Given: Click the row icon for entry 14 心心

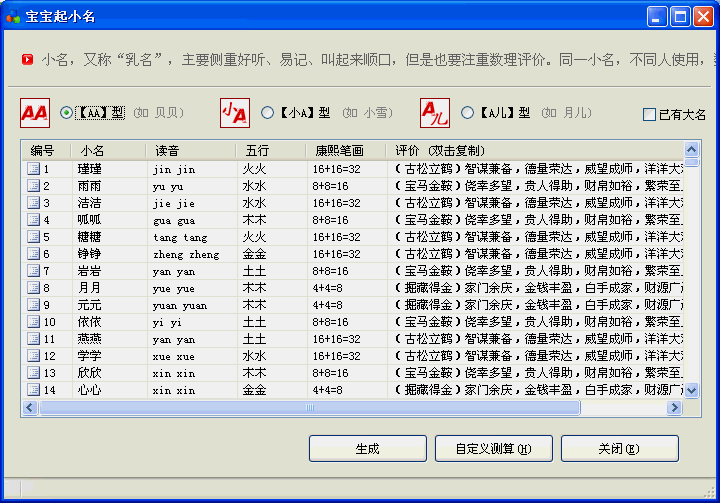Looking at the screenshot, I should pyautogui.click(x=33, y=390).
